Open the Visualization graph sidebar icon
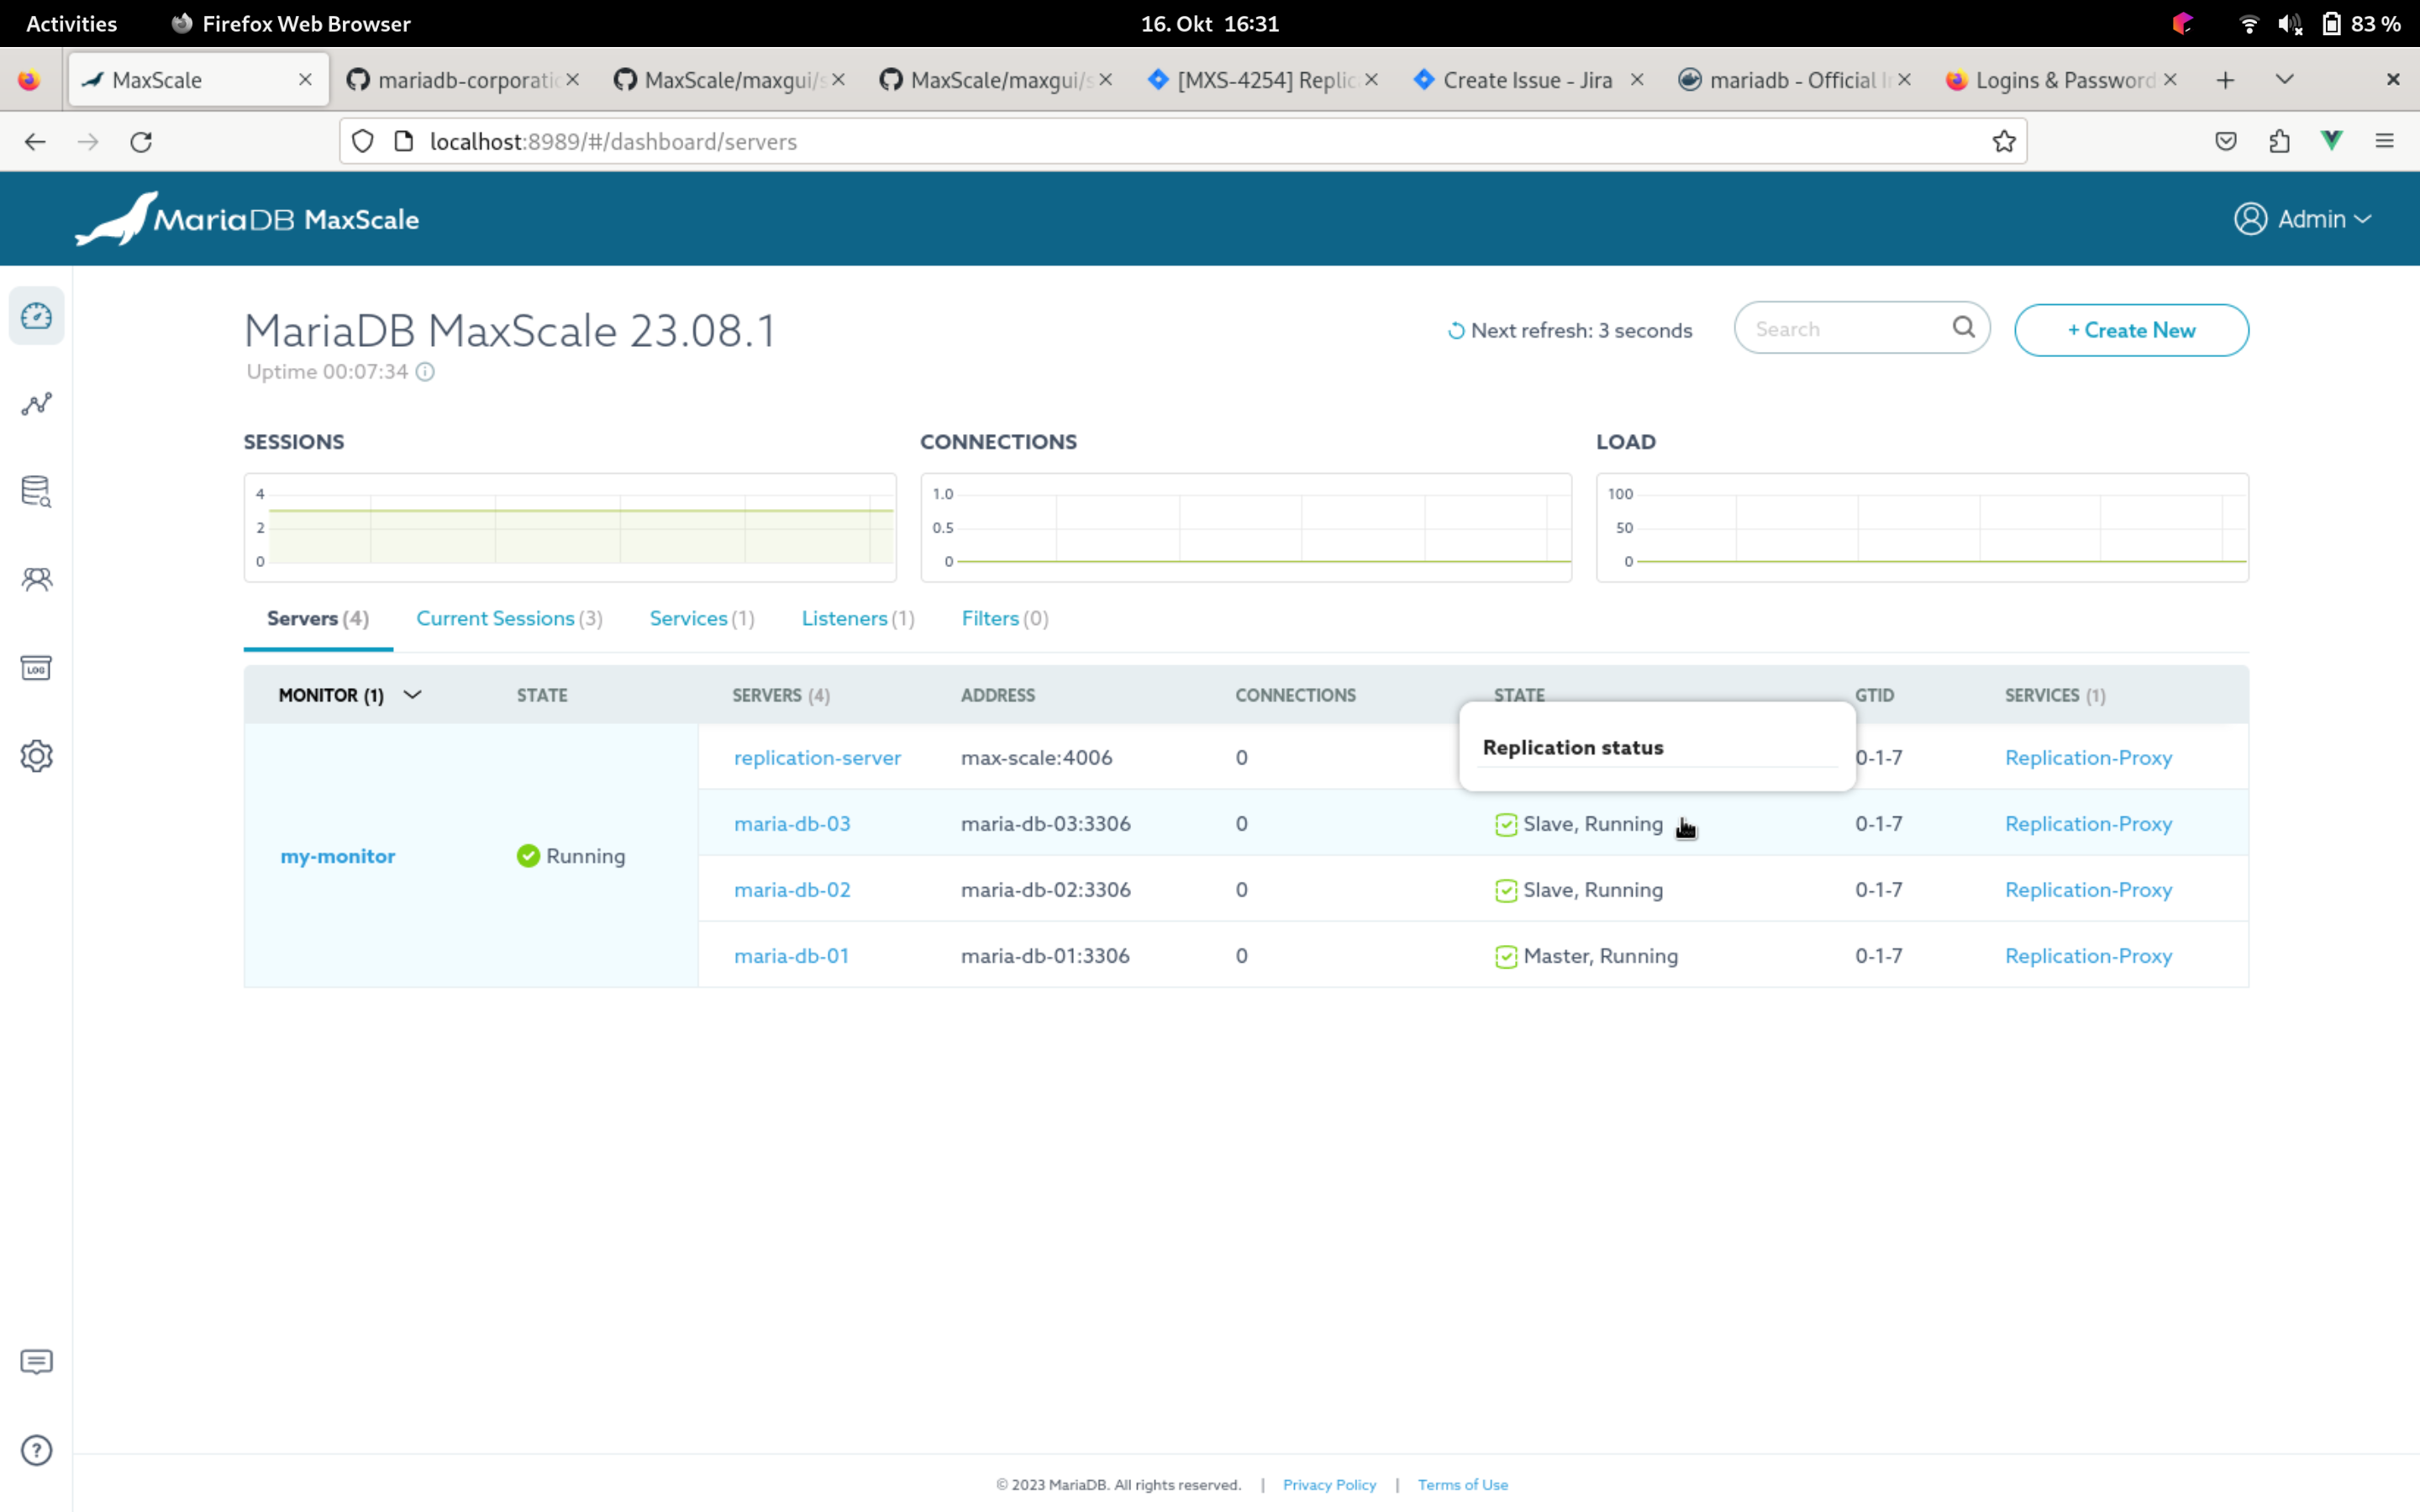The height and width of the screenshot is (1512, 2420). pos(37,404)
